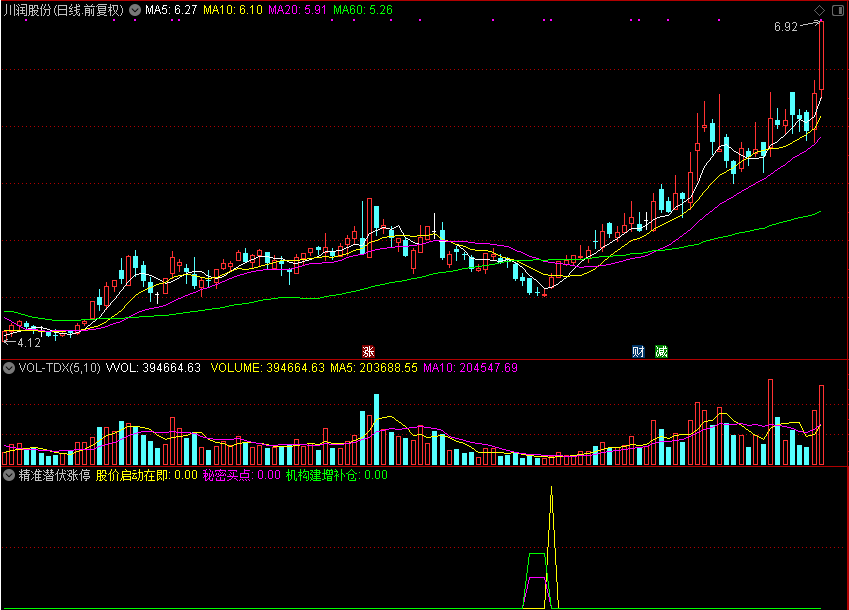
Task: Click the VVOL: 394664.63 value
Action: [x=153, y=368]
